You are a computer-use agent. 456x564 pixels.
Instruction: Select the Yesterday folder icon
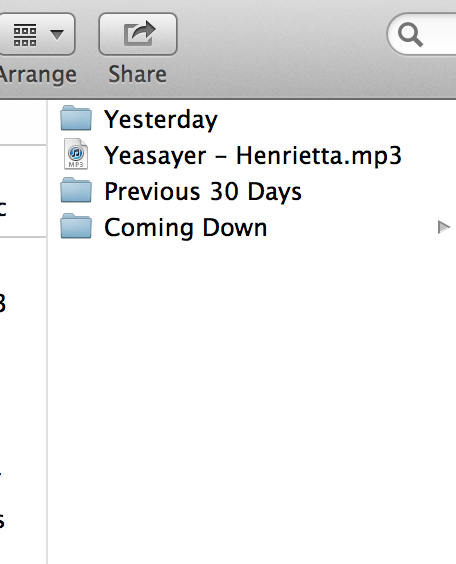coord(76,118)
